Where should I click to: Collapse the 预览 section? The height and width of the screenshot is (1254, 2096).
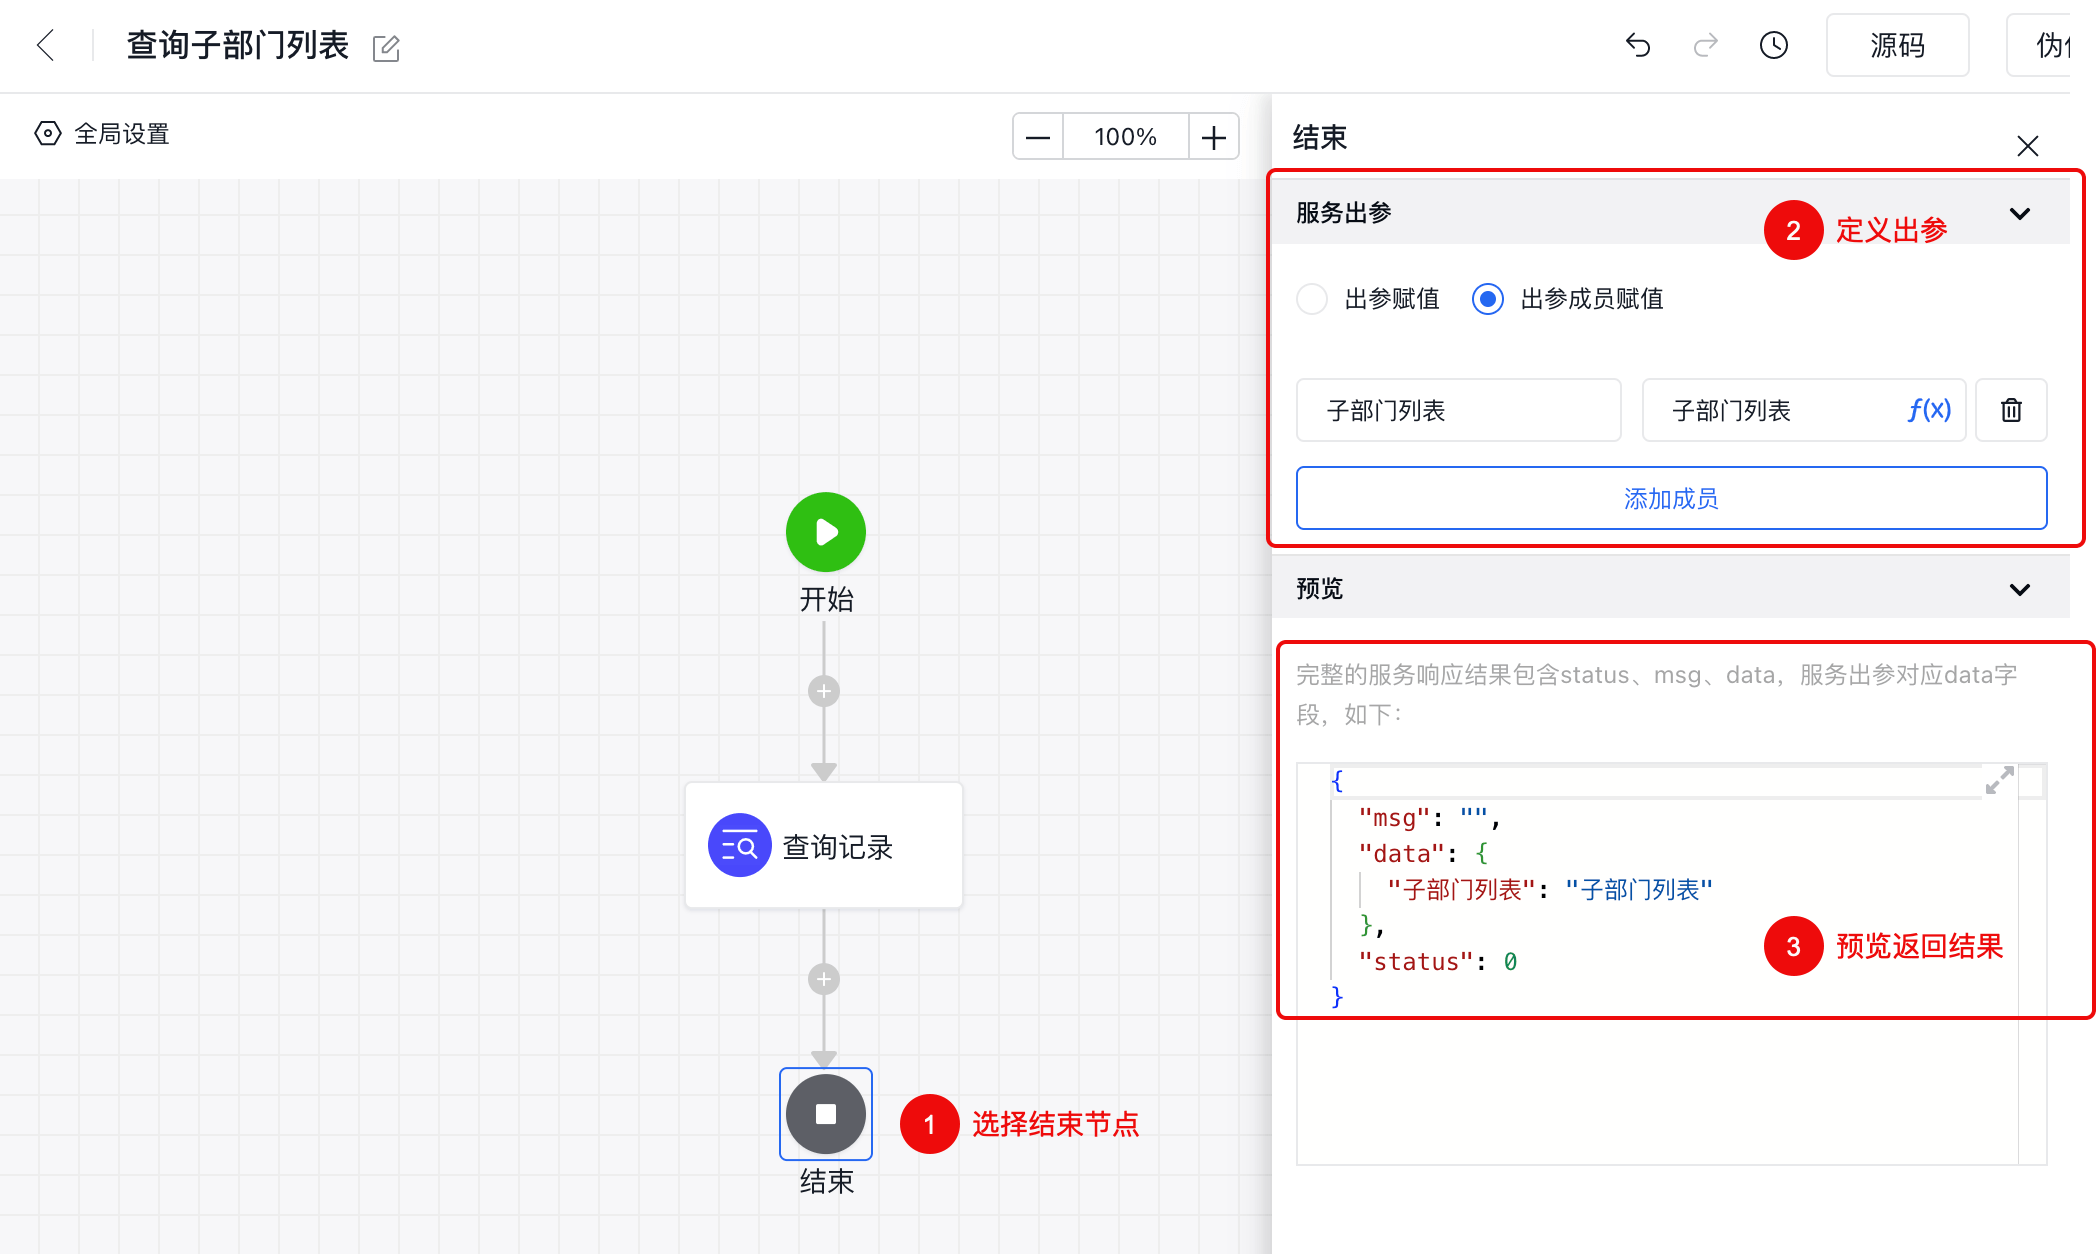click(x=2020, y=589)
